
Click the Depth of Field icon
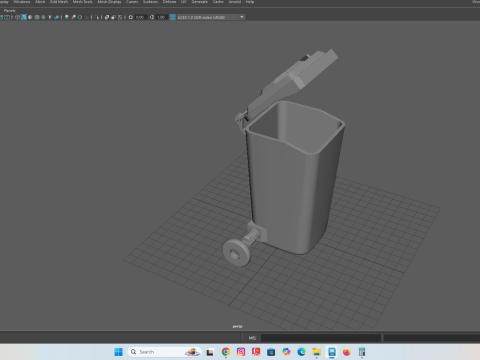click(x=87, y=17)
